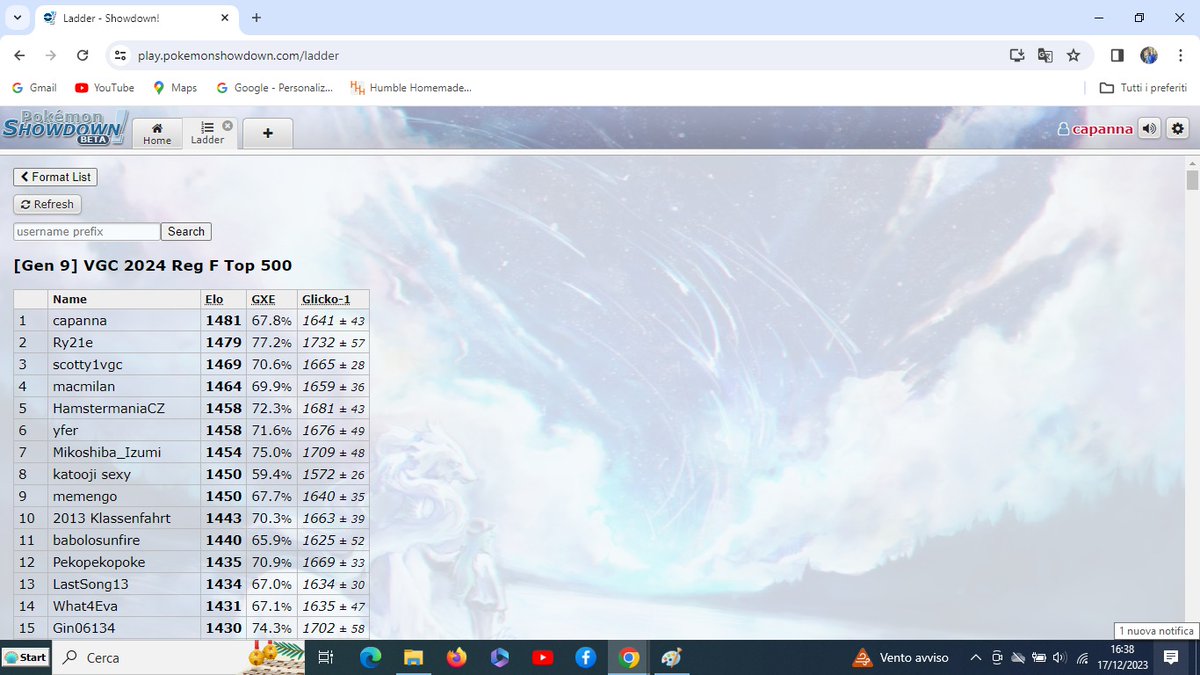Viewport: 1200px width, 675px height.
Task: Open the Tutti i preferiti folder
Action: 1143,88
